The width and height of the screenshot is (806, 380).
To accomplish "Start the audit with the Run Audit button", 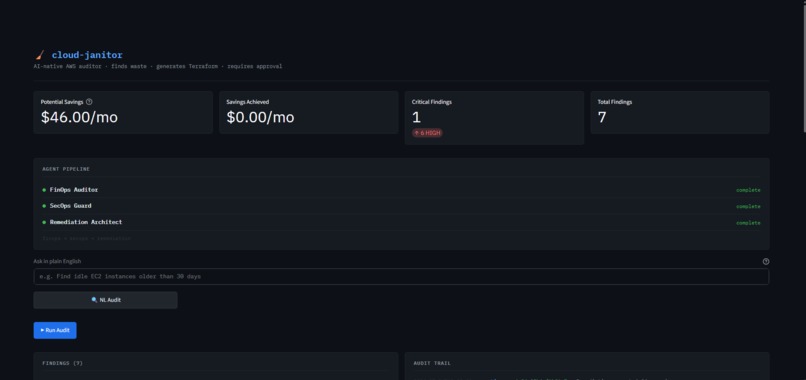I will (55, 330).
